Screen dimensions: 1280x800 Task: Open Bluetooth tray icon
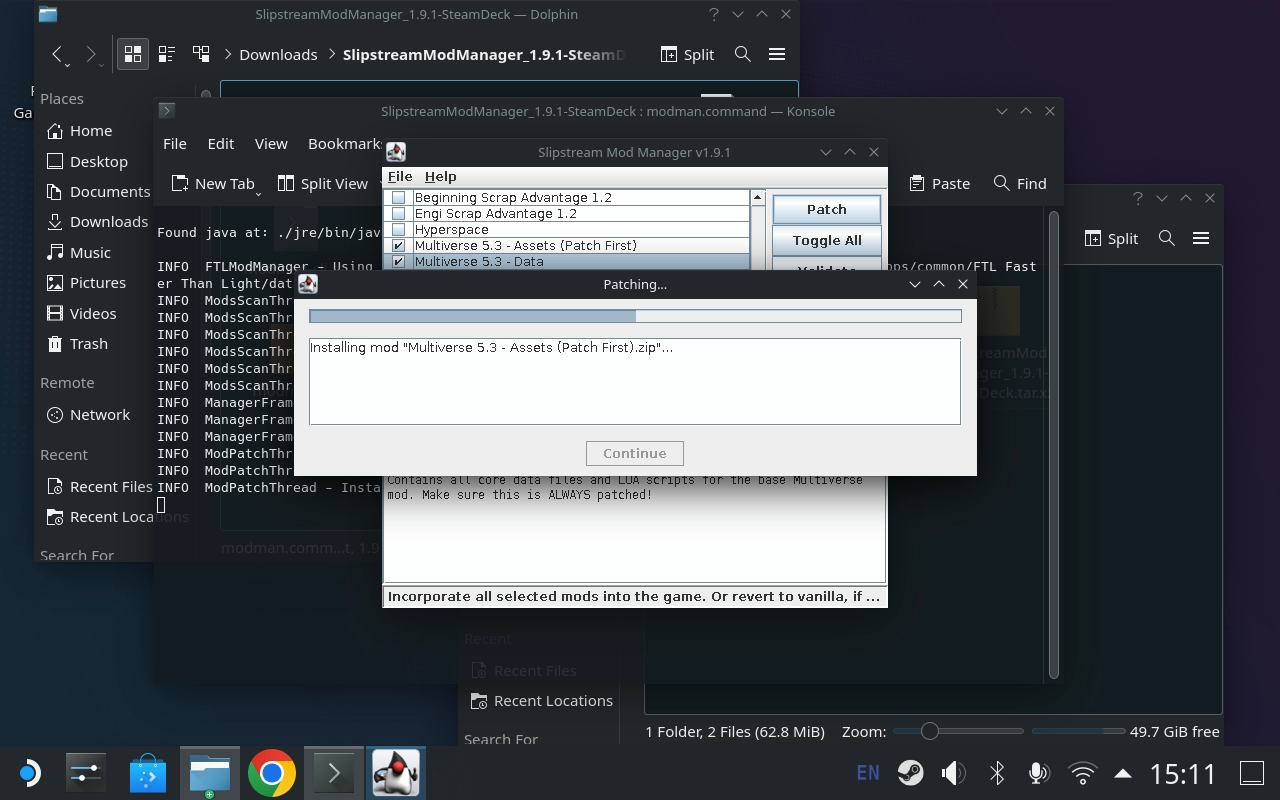coord(996,773)
